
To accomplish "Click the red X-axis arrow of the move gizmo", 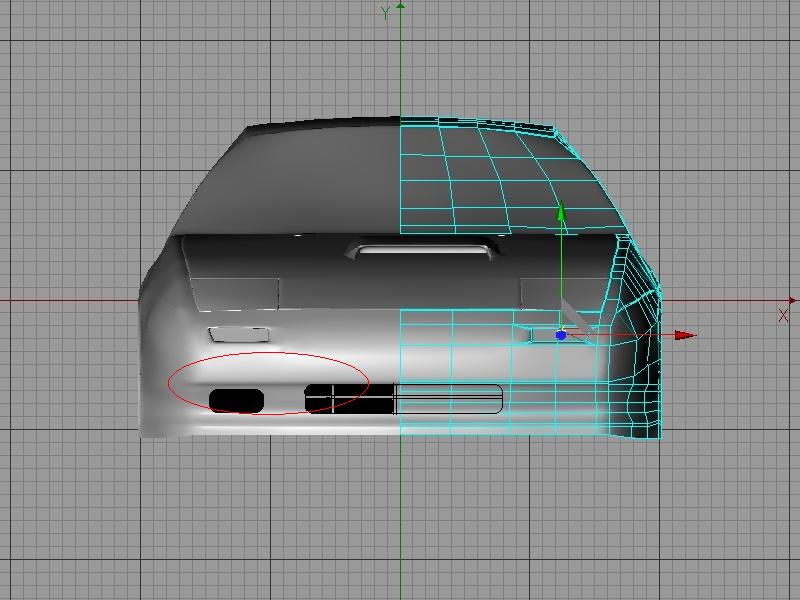I will pos(684,335).
